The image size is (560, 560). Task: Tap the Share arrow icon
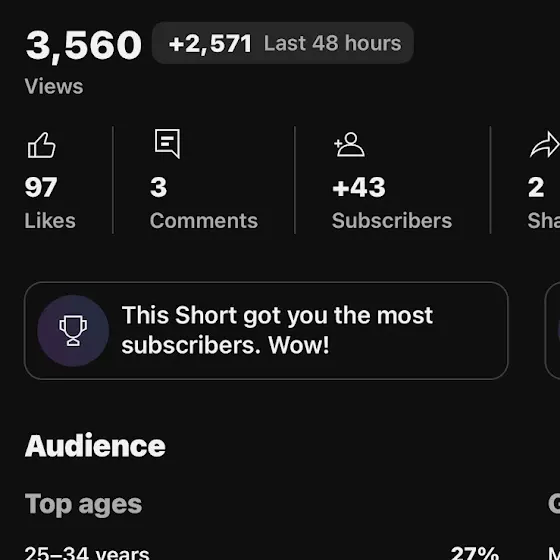click(545, 145)
